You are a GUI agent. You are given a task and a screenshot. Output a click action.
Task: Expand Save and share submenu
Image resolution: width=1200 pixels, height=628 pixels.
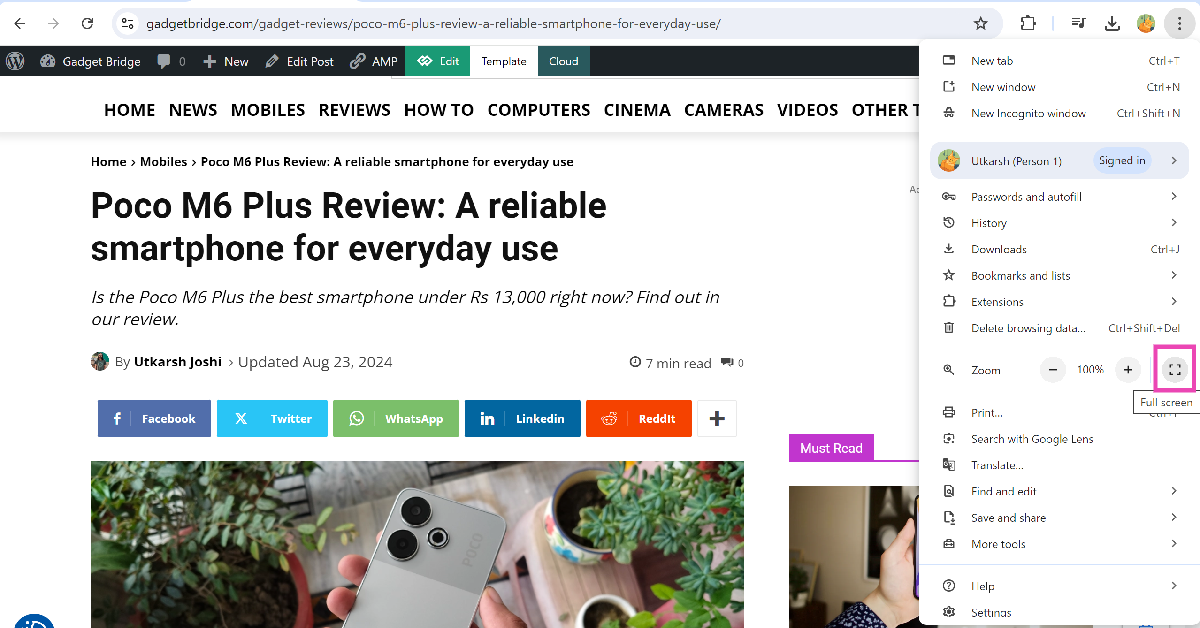click(1061, 518)
